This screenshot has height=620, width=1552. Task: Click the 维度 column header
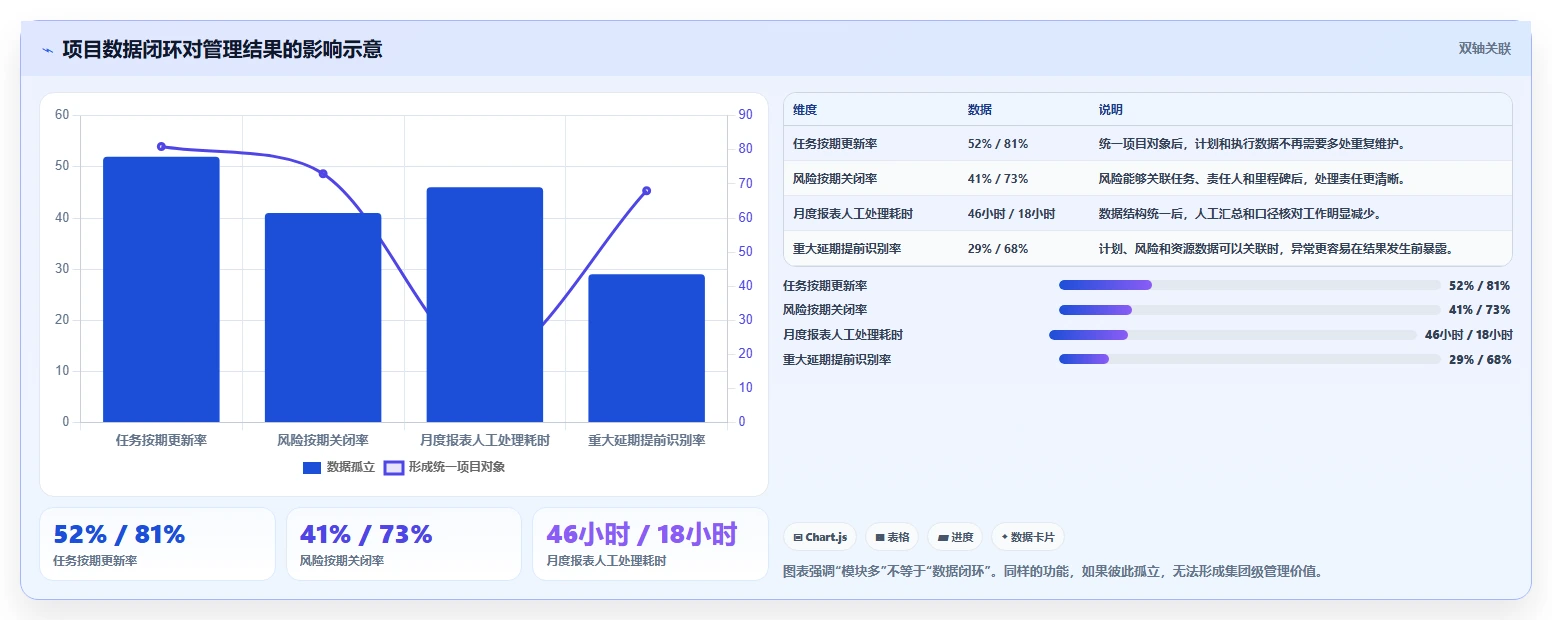(805, 109)
